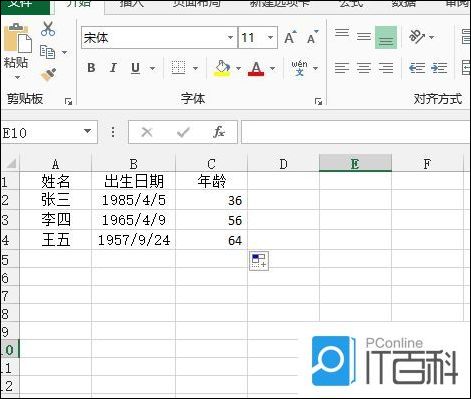Expand the font size dropdown showing 11

(270, 37)
